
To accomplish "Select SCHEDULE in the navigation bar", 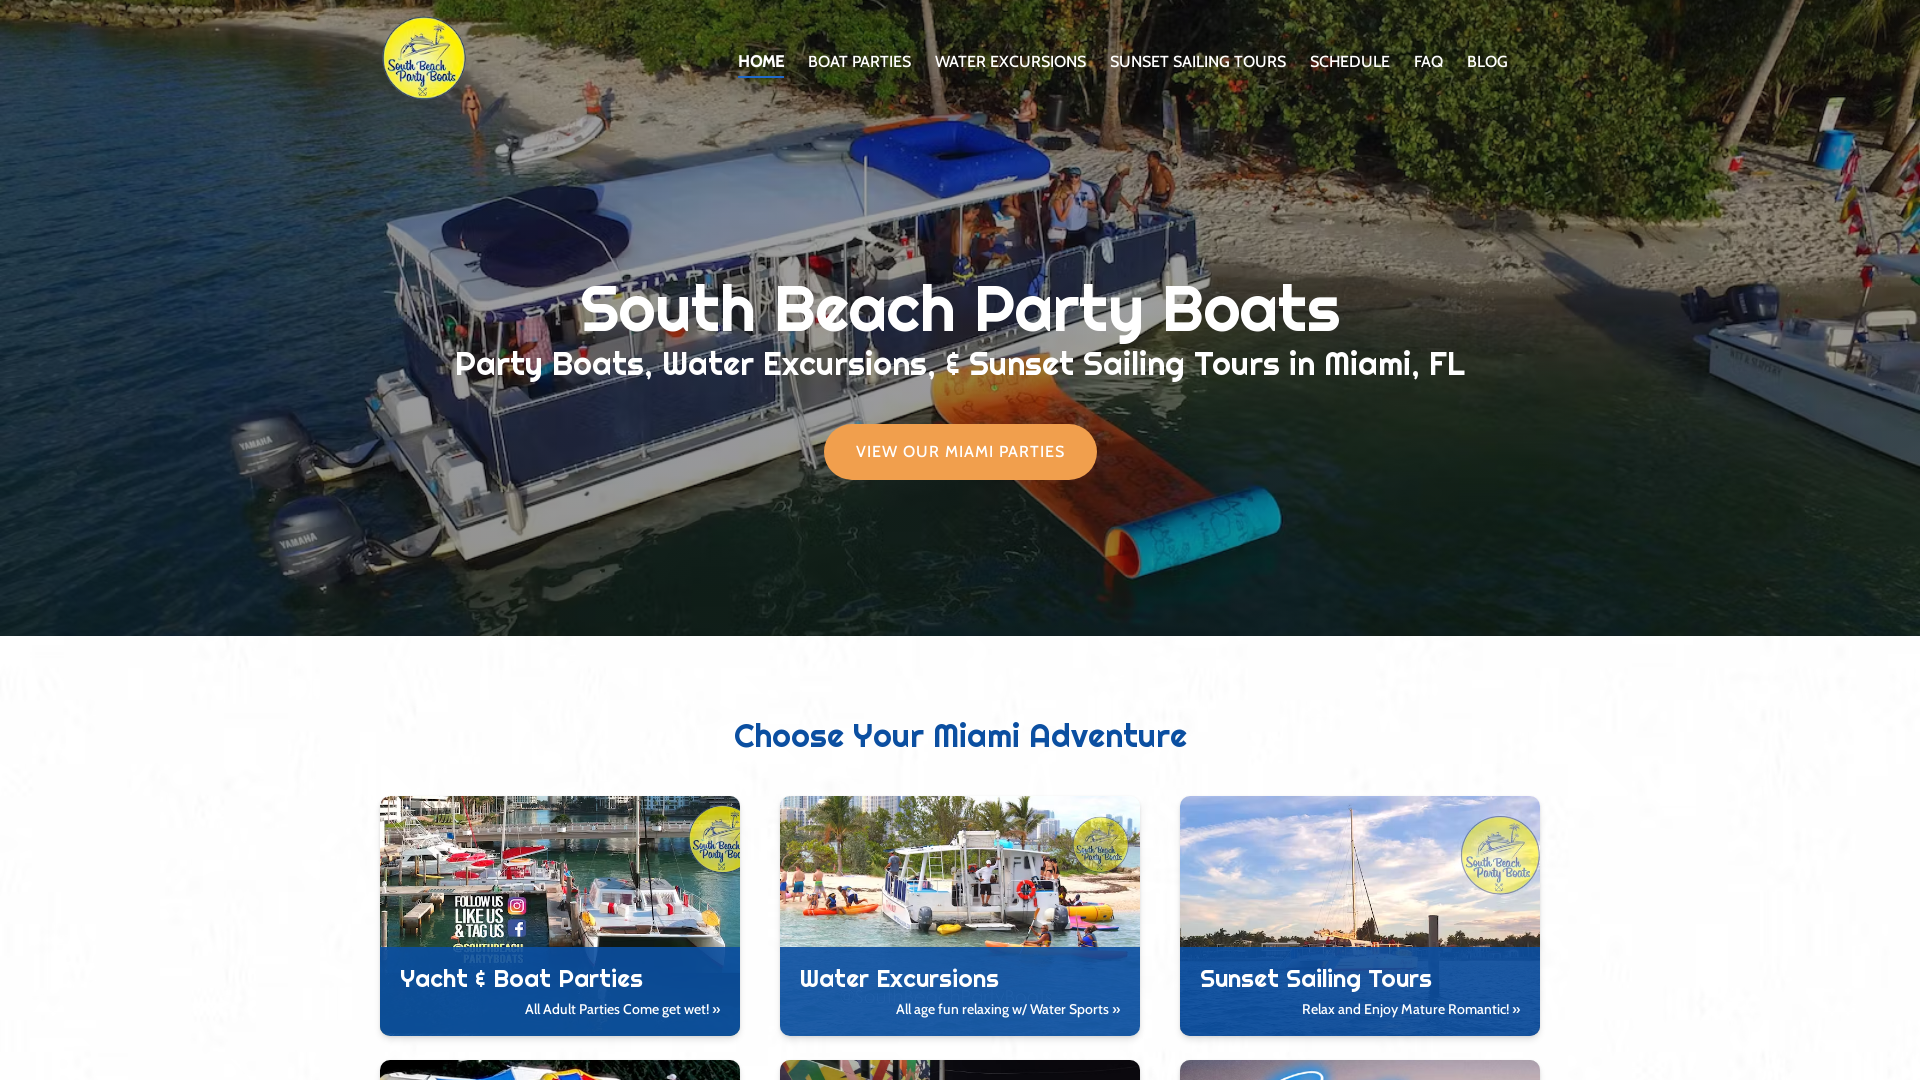I will click(1350, 62).
